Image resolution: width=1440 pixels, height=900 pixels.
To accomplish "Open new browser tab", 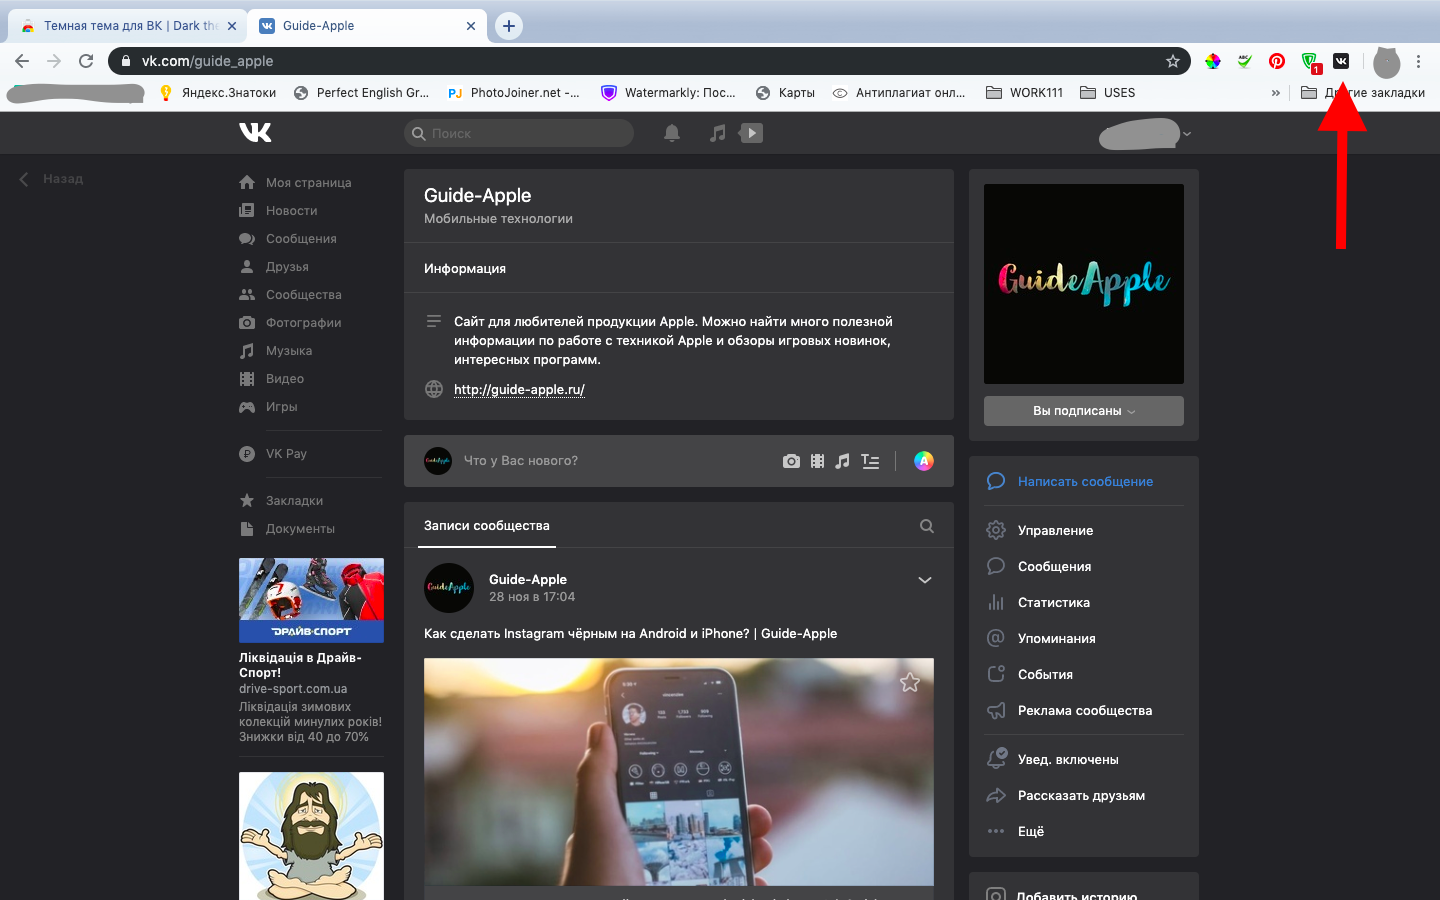I will 509,26.
